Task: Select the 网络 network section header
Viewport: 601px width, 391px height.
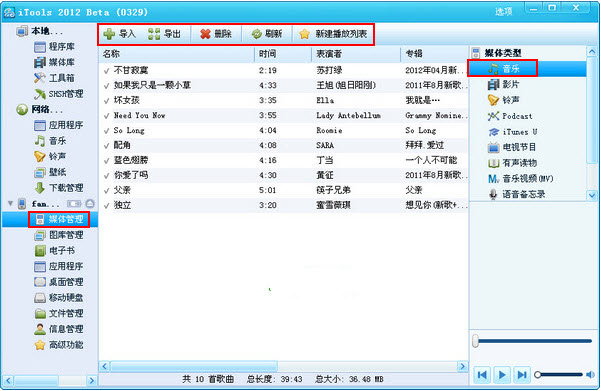Action: pos(39,109)
